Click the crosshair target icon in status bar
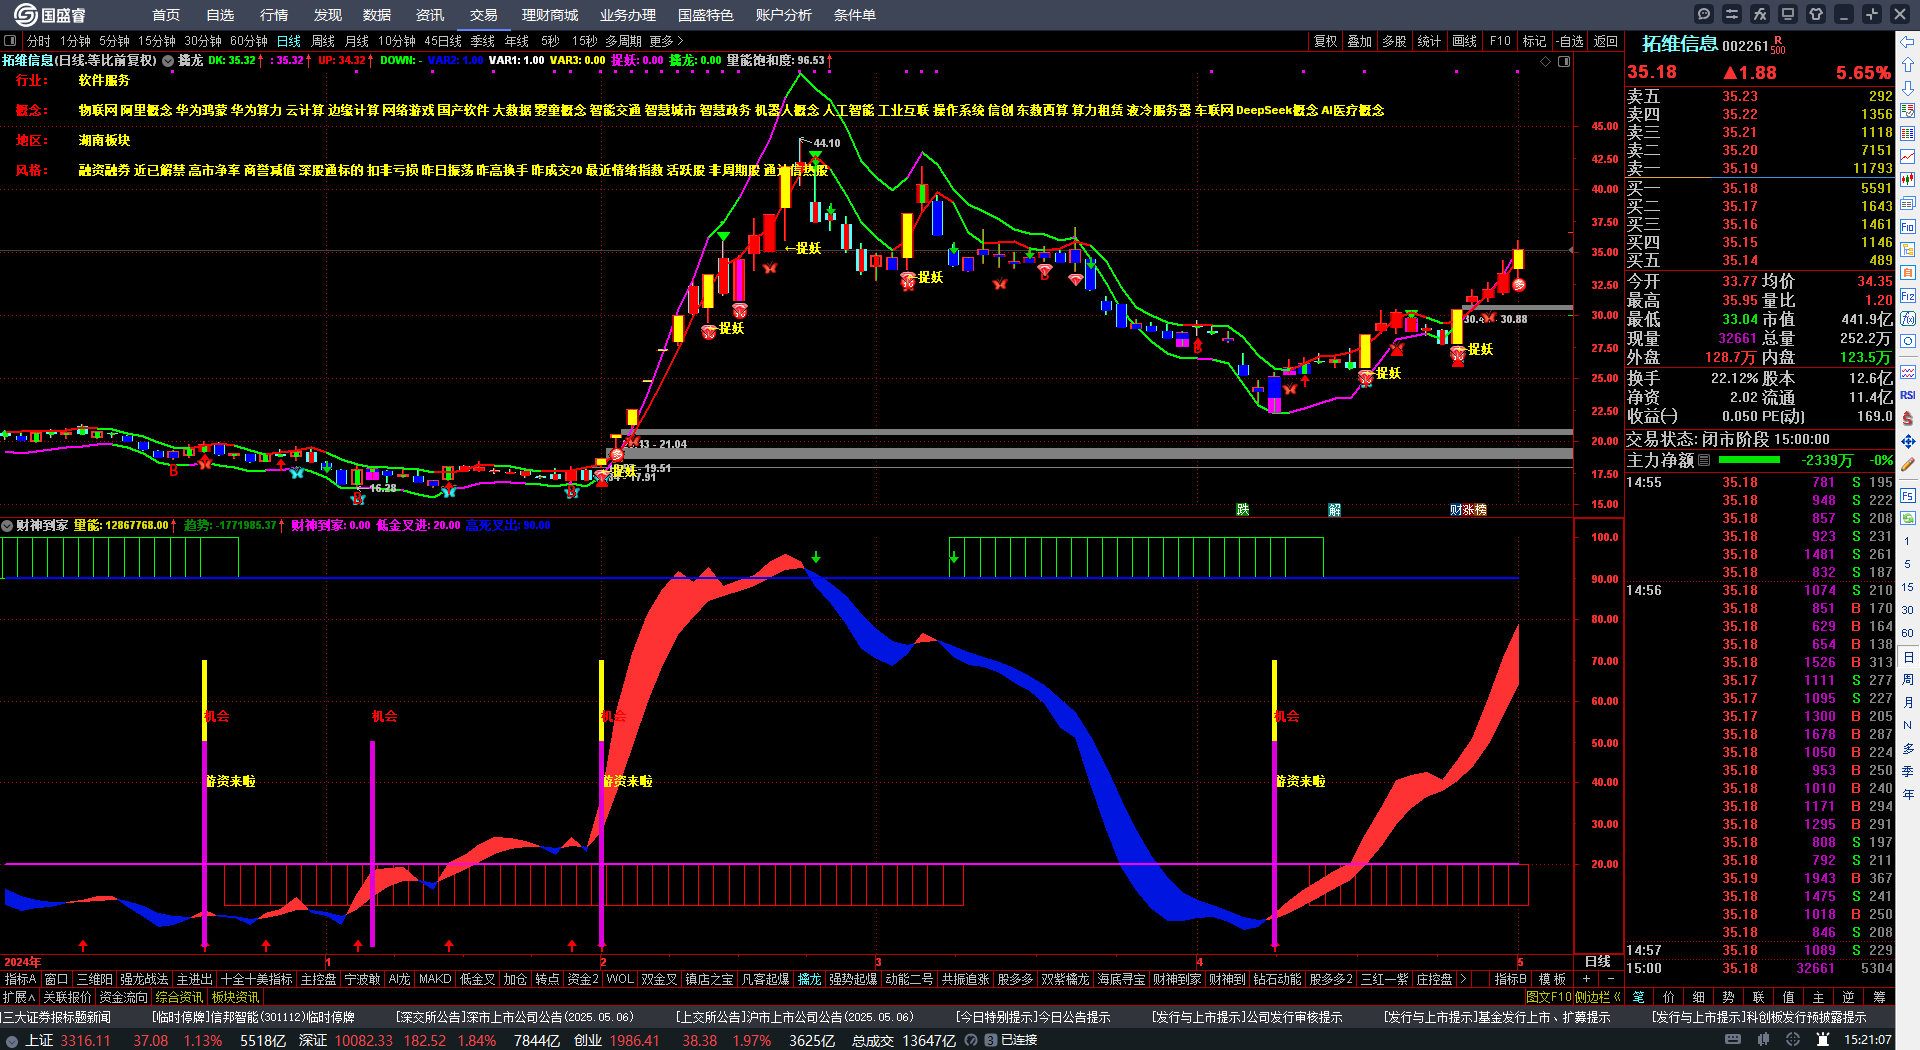 click(1793, 1040)
